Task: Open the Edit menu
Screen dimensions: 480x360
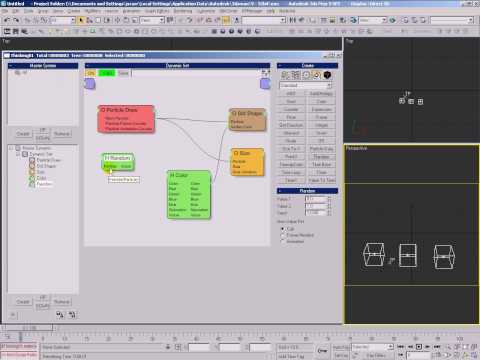Action: click(16, 11)
